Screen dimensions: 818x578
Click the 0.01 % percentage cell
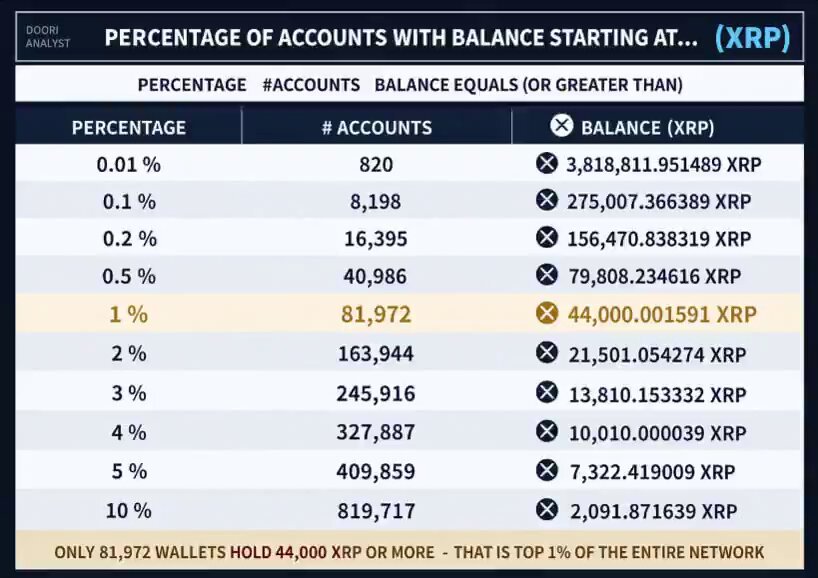tap(129, 165)
